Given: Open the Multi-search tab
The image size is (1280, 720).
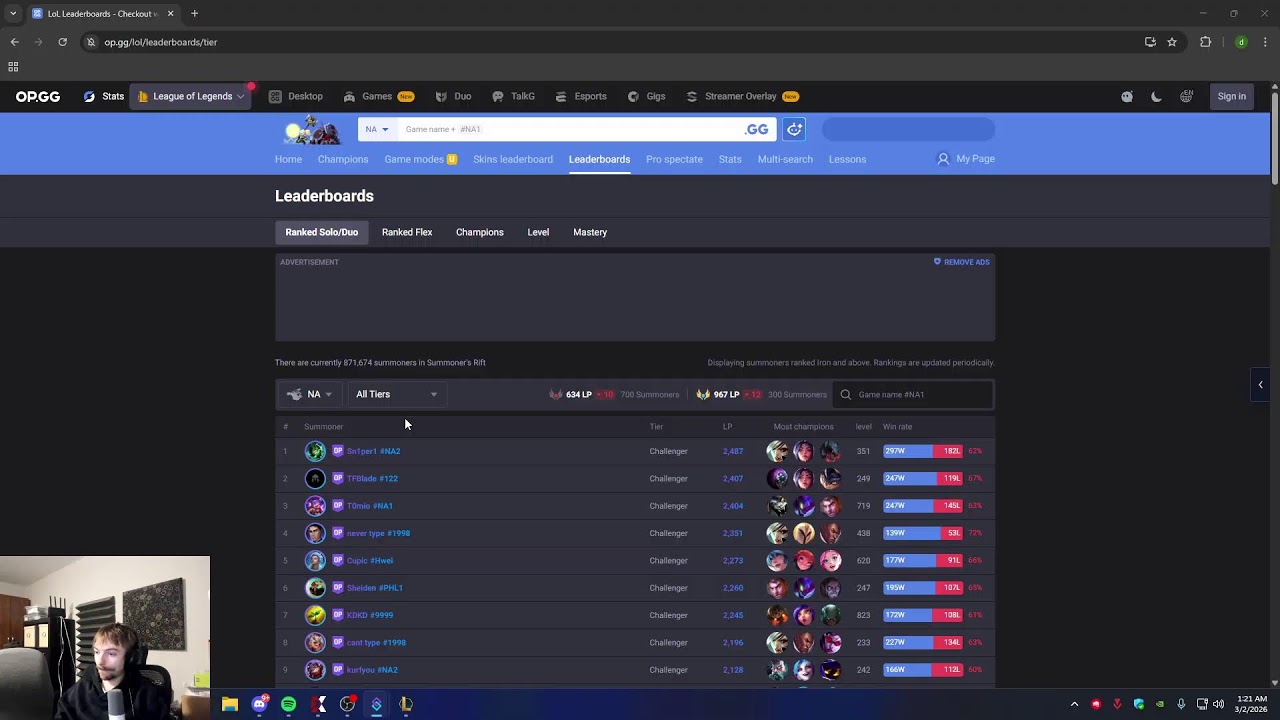Looking at the screenshot, I should tap(785, 159).
